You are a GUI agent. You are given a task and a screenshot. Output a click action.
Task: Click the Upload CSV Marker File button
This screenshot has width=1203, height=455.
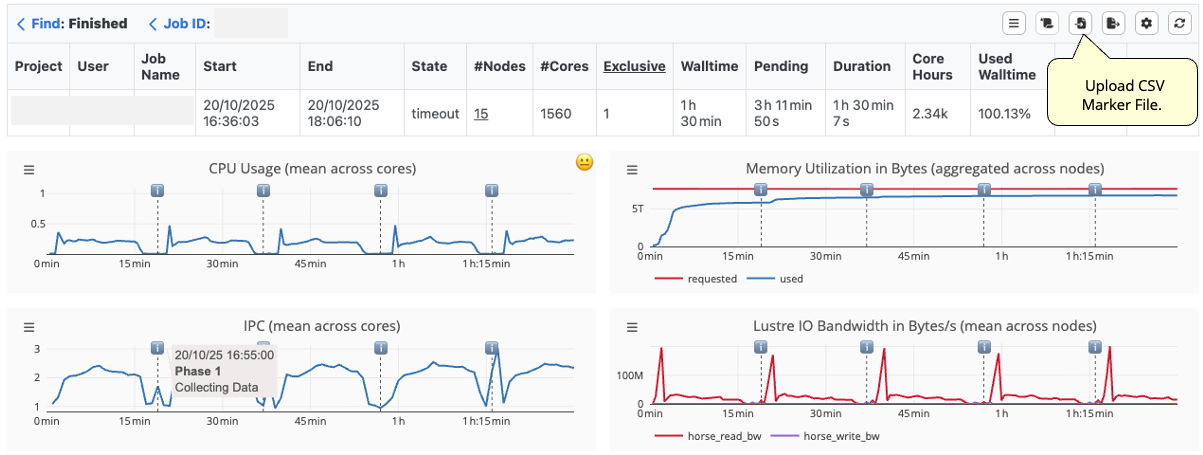point(1081,23)
